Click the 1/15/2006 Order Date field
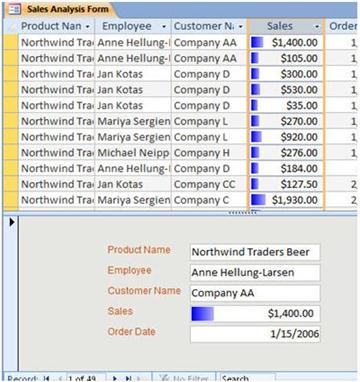The width and height of the screenshot is (360, 382). (x=255, y=334)
